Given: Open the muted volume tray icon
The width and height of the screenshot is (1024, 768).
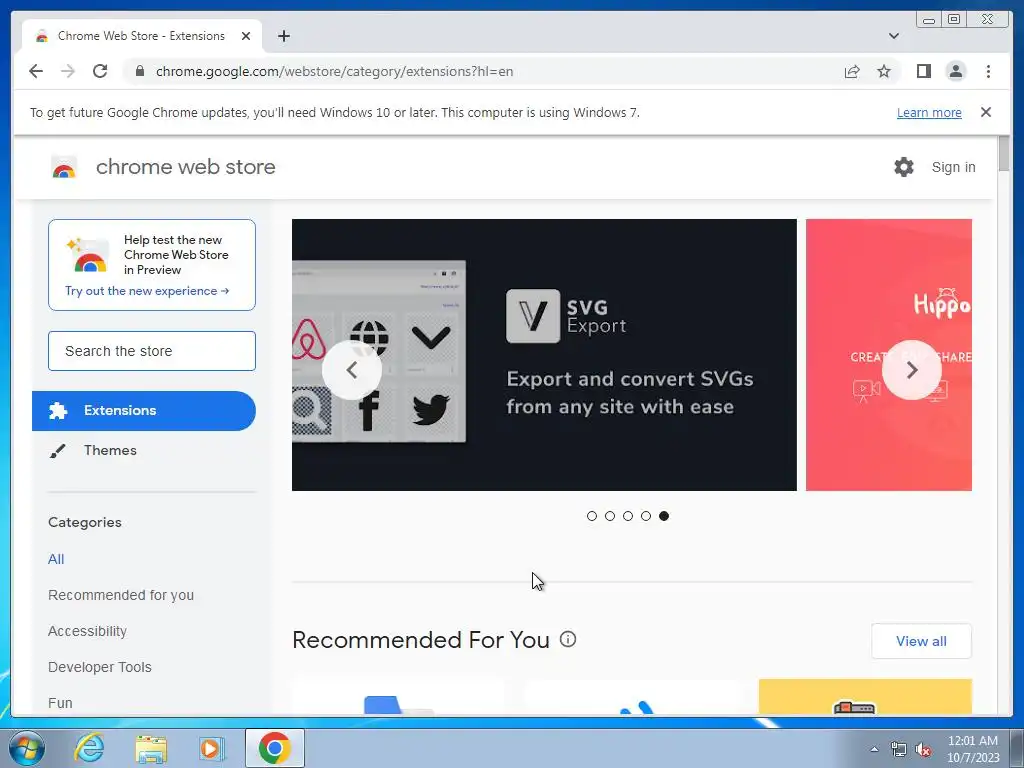Looking at the screenshot, I should click(923, 750).
